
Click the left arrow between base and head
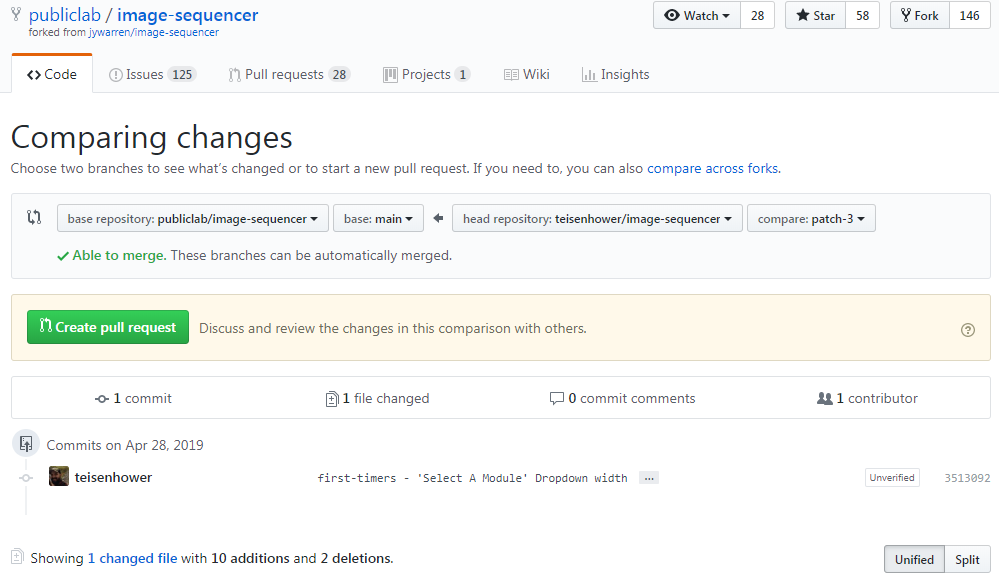(438, 218)
